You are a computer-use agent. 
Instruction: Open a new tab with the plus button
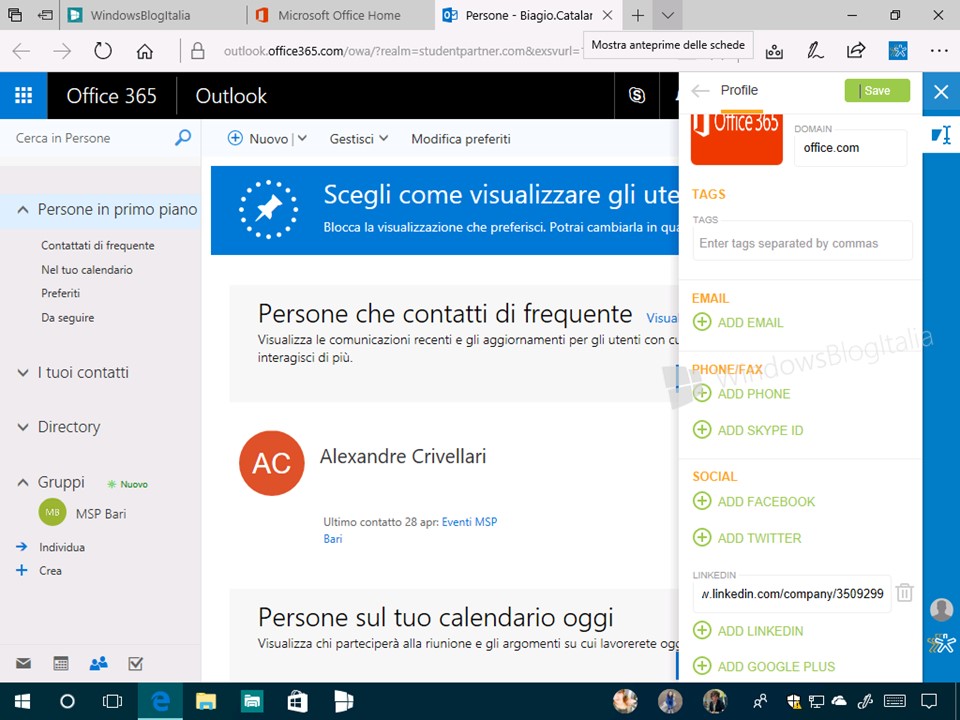[x=637, y=15]
